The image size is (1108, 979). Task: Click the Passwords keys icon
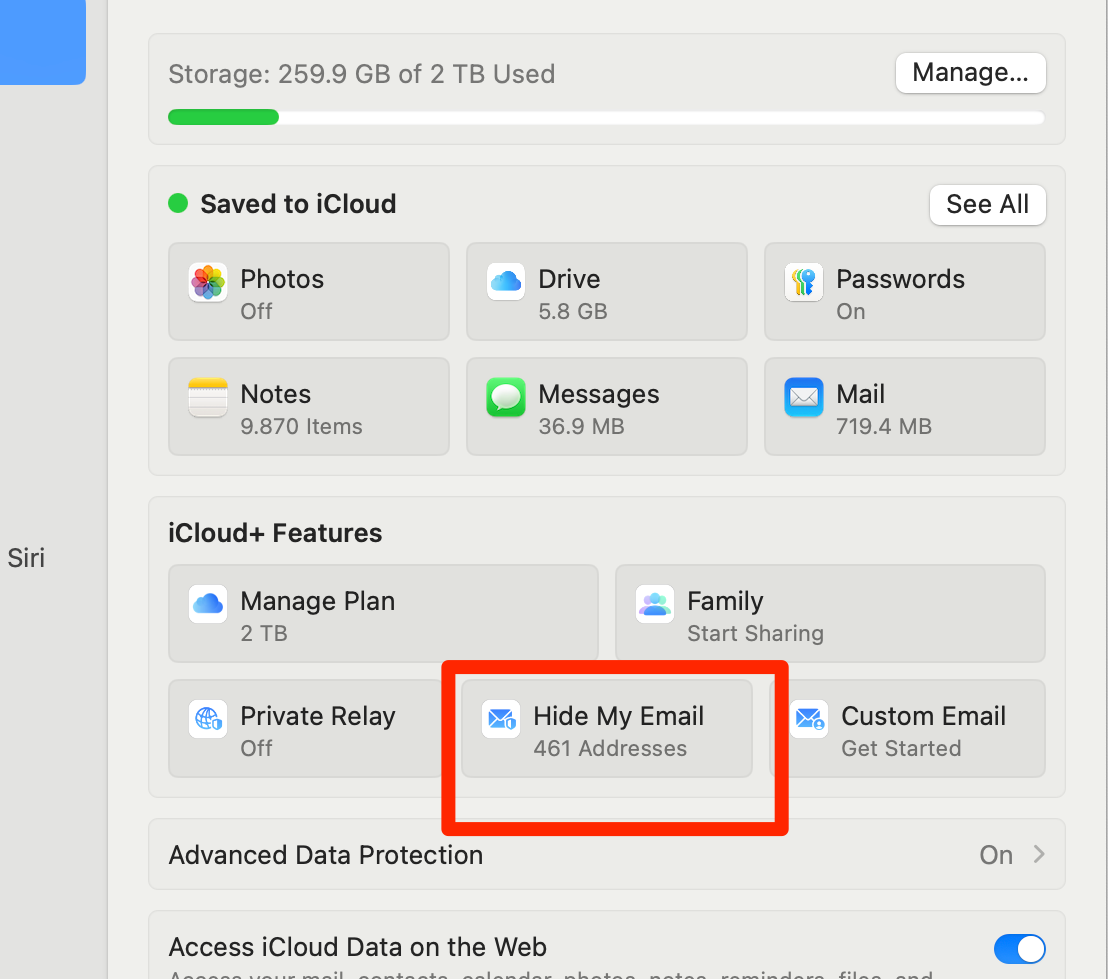click(x=804, y=282)
